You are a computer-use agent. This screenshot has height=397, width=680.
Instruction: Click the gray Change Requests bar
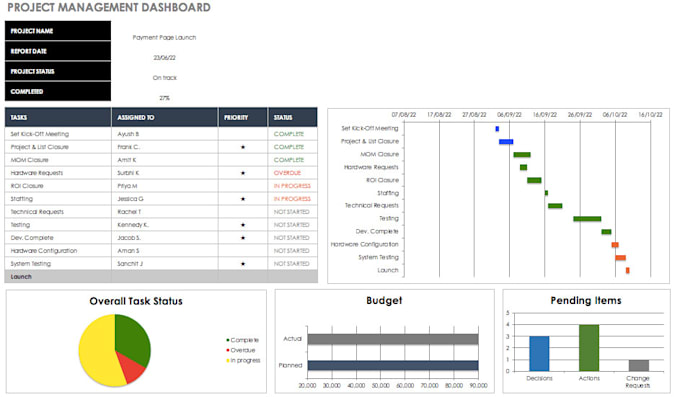click(x=639, y=365)
